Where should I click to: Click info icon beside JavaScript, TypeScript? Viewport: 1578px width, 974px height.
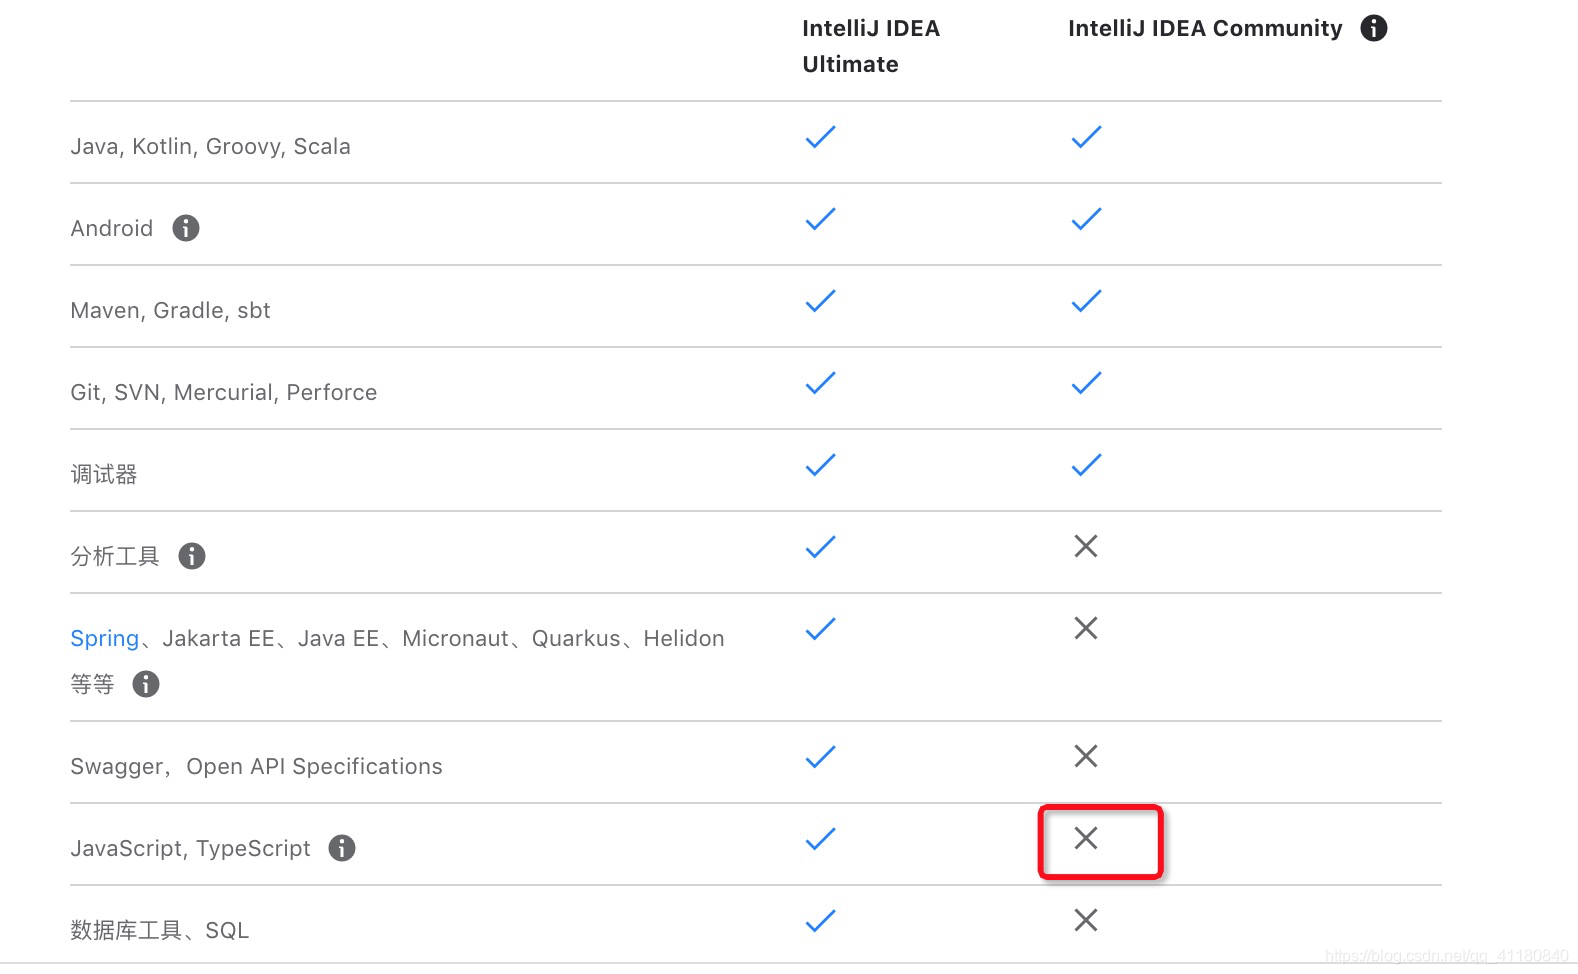coord(342,848)
